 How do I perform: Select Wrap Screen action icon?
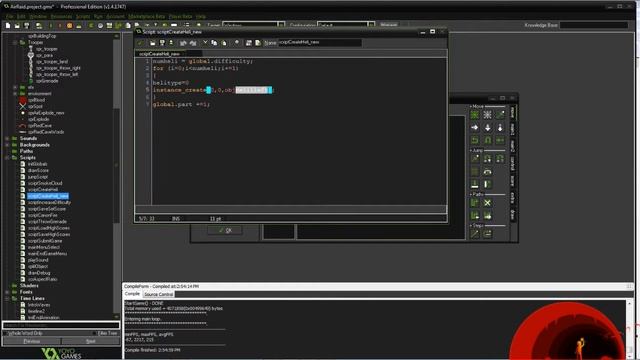pos(487,172)
